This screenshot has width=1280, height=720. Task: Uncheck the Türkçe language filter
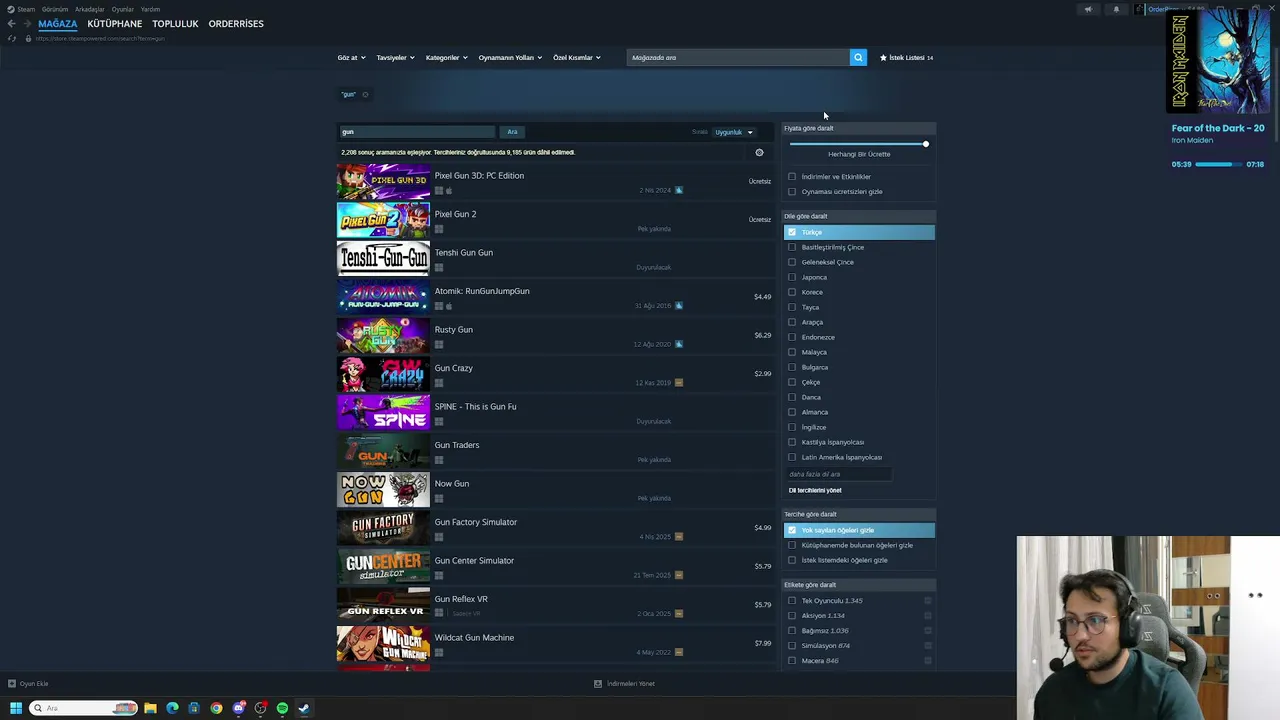792,232
